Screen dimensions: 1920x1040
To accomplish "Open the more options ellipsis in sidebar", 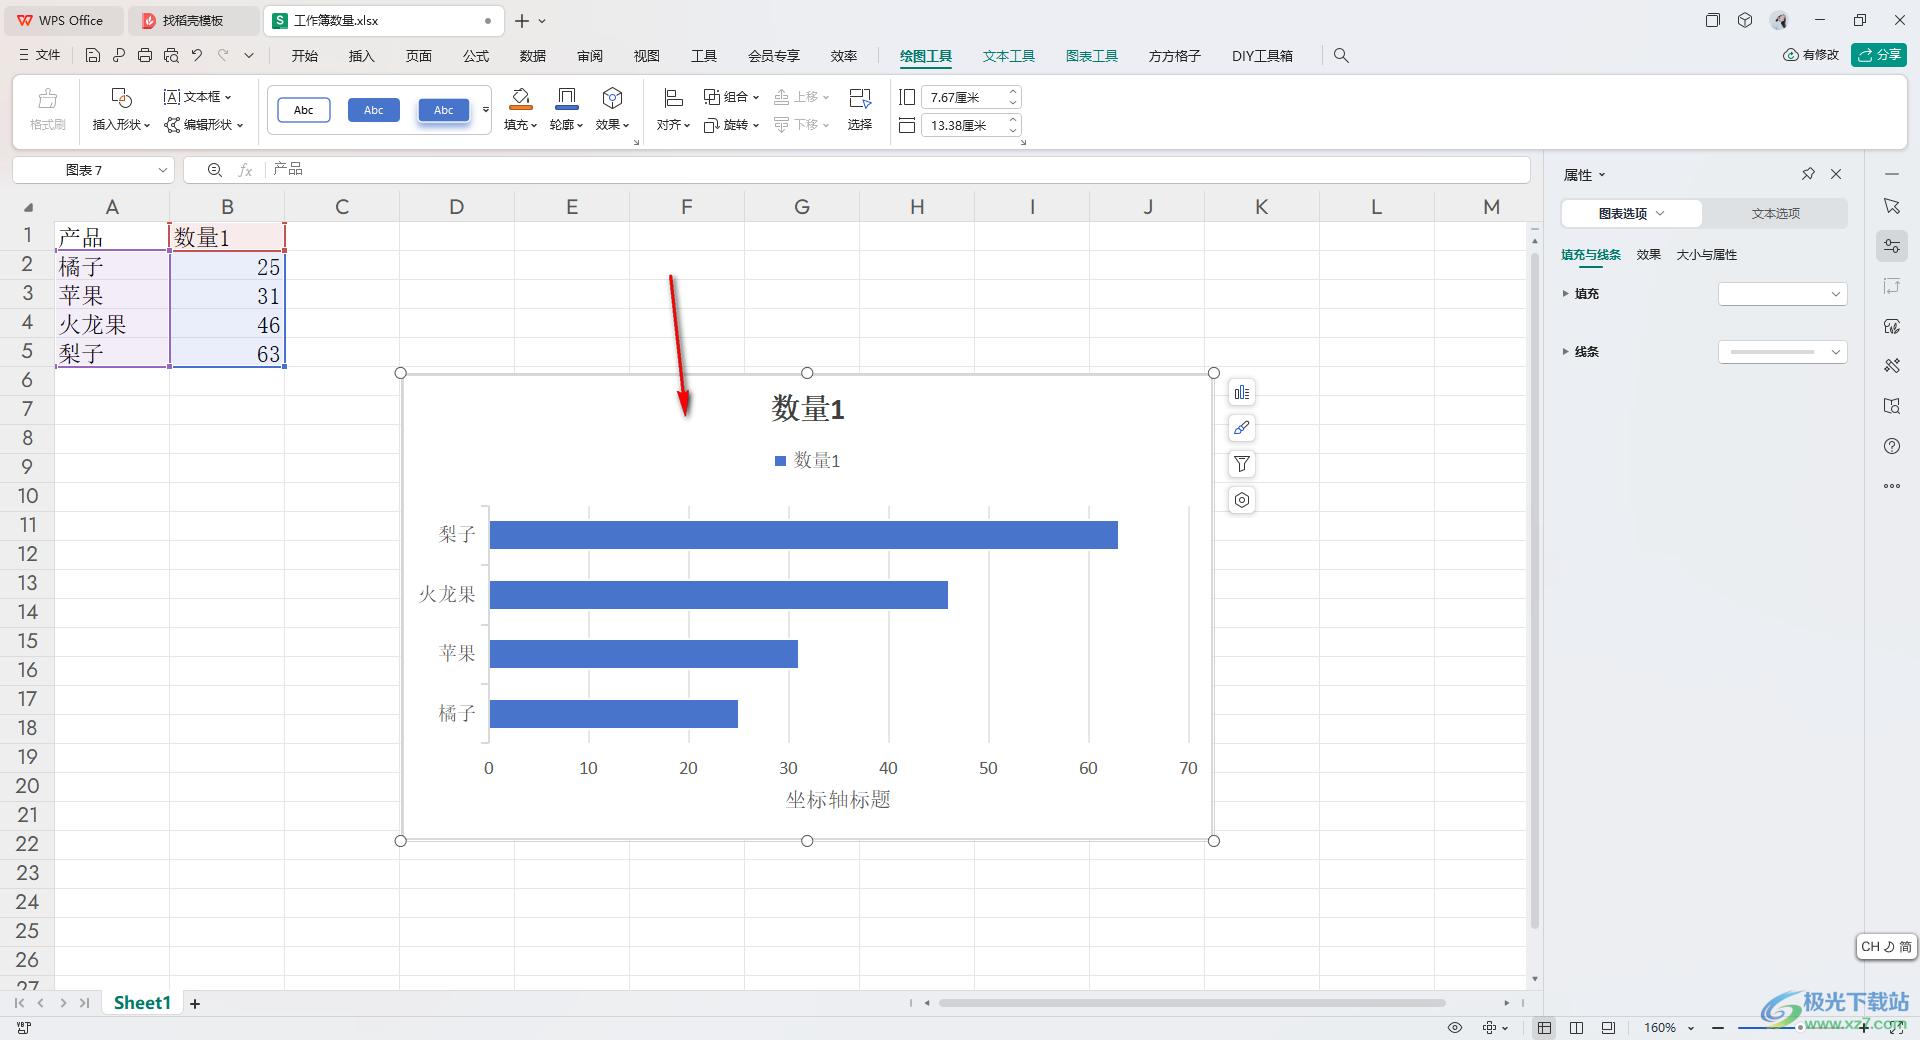I will pyautogui.click(x=1892, y=486).
